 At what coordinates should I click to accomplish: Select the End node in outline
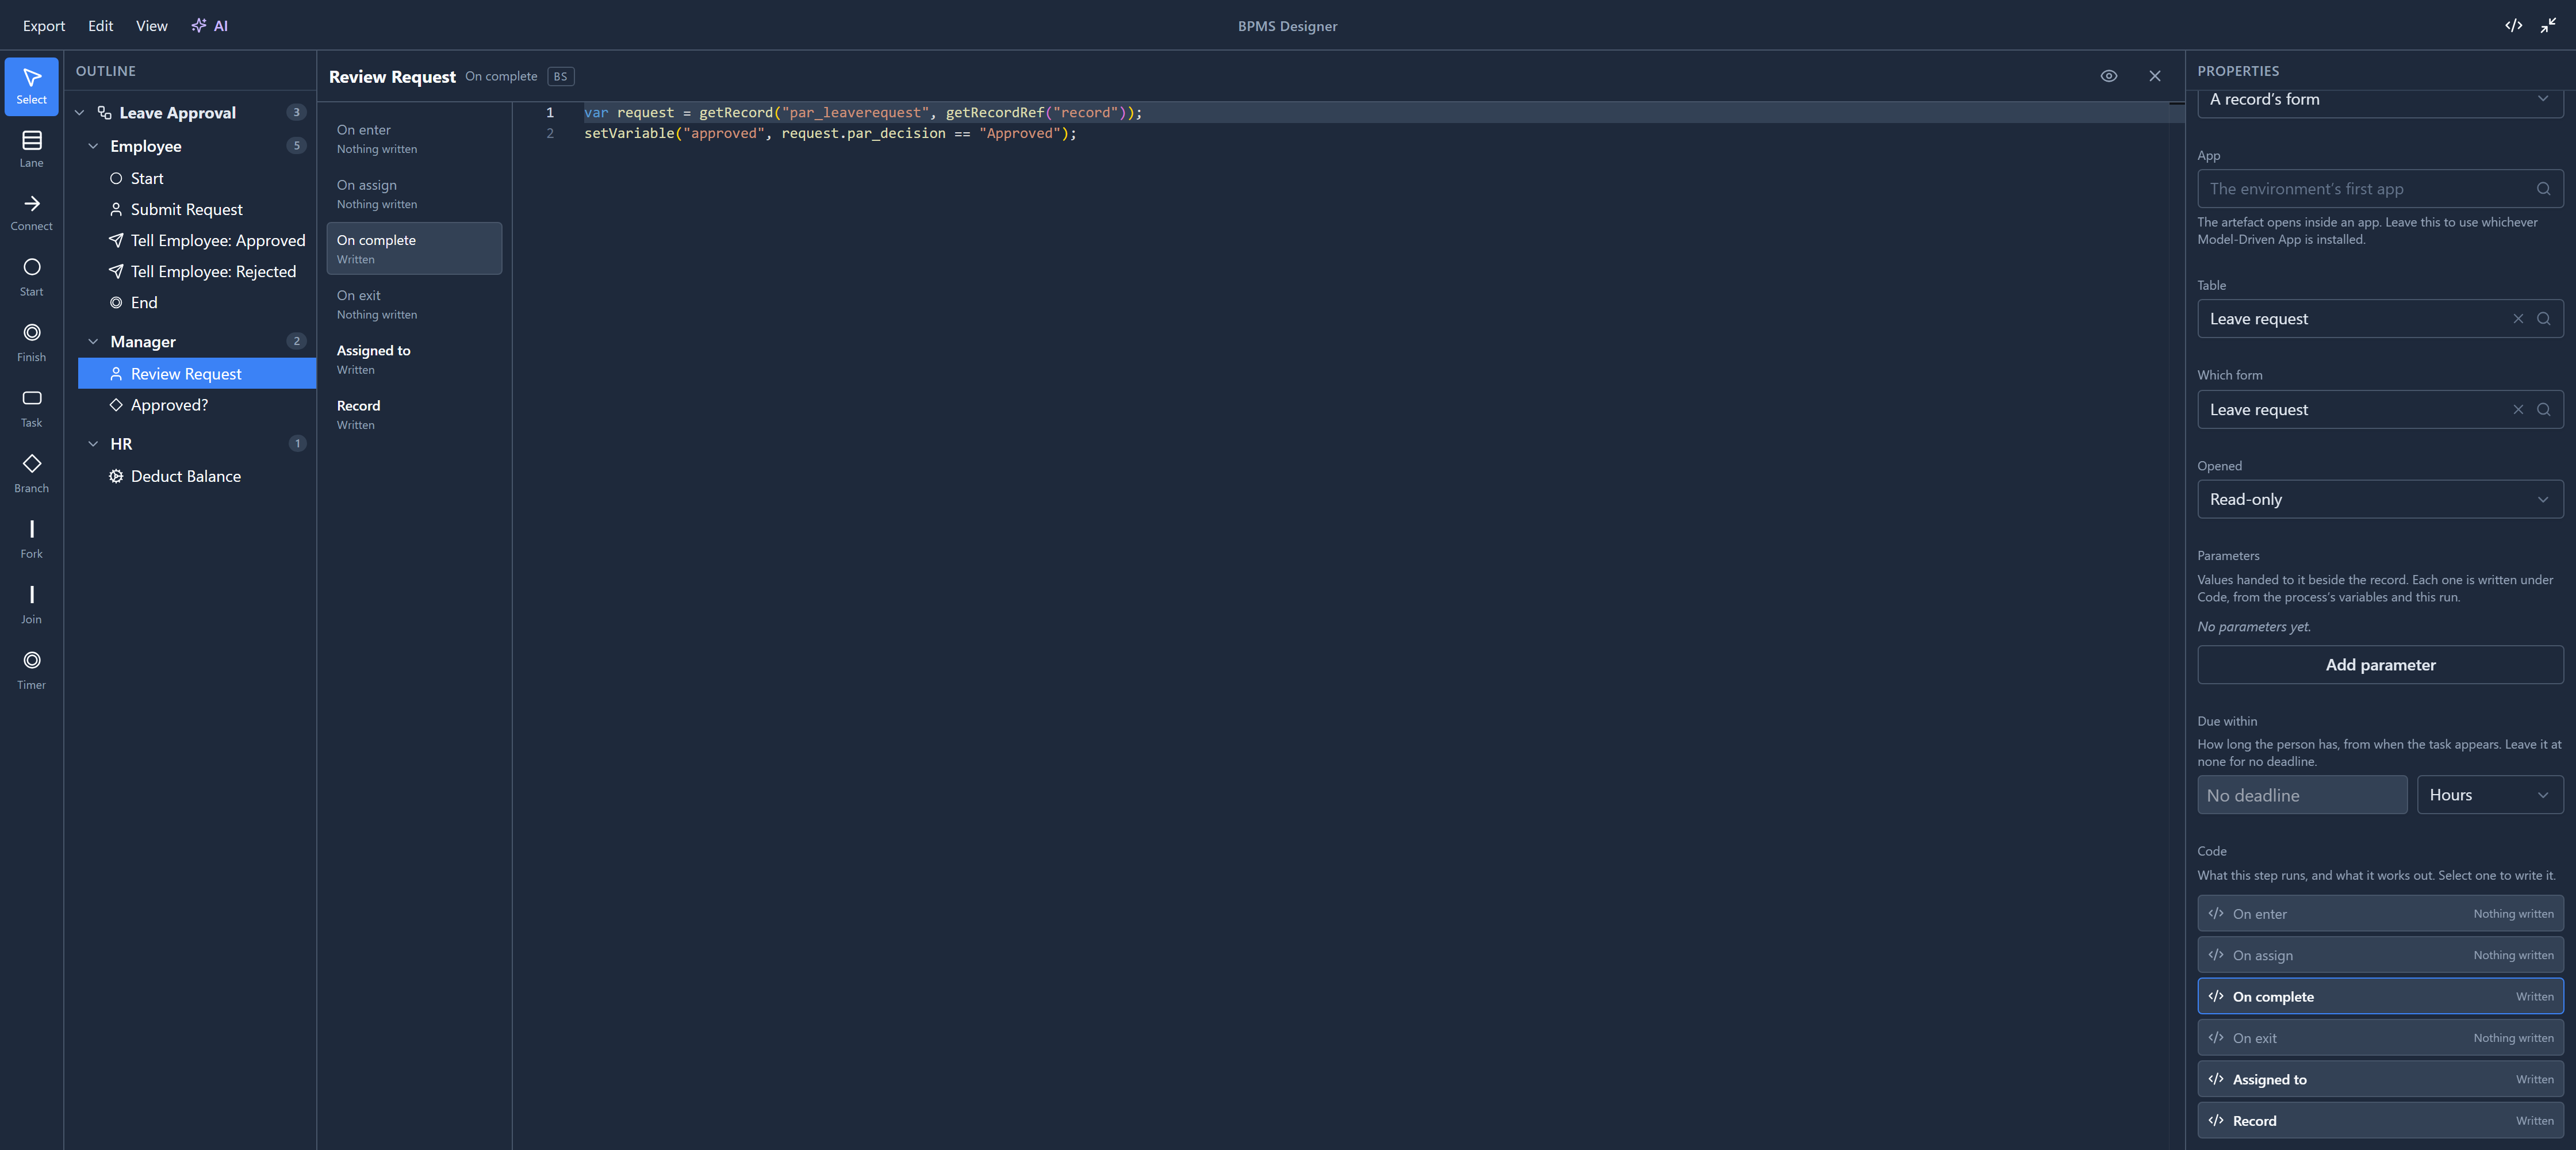tap(197, 302)
